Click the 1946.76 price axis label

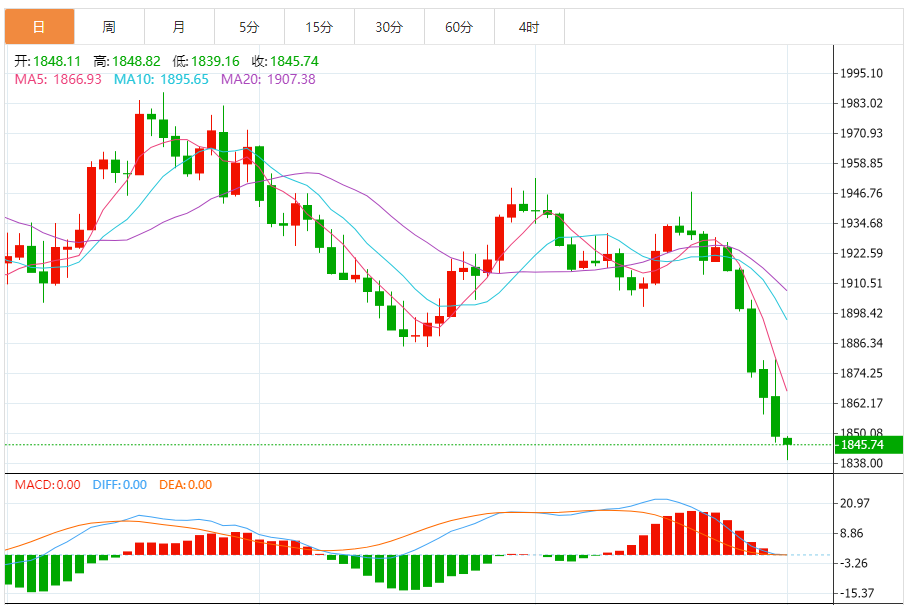[x=861, y=194]
